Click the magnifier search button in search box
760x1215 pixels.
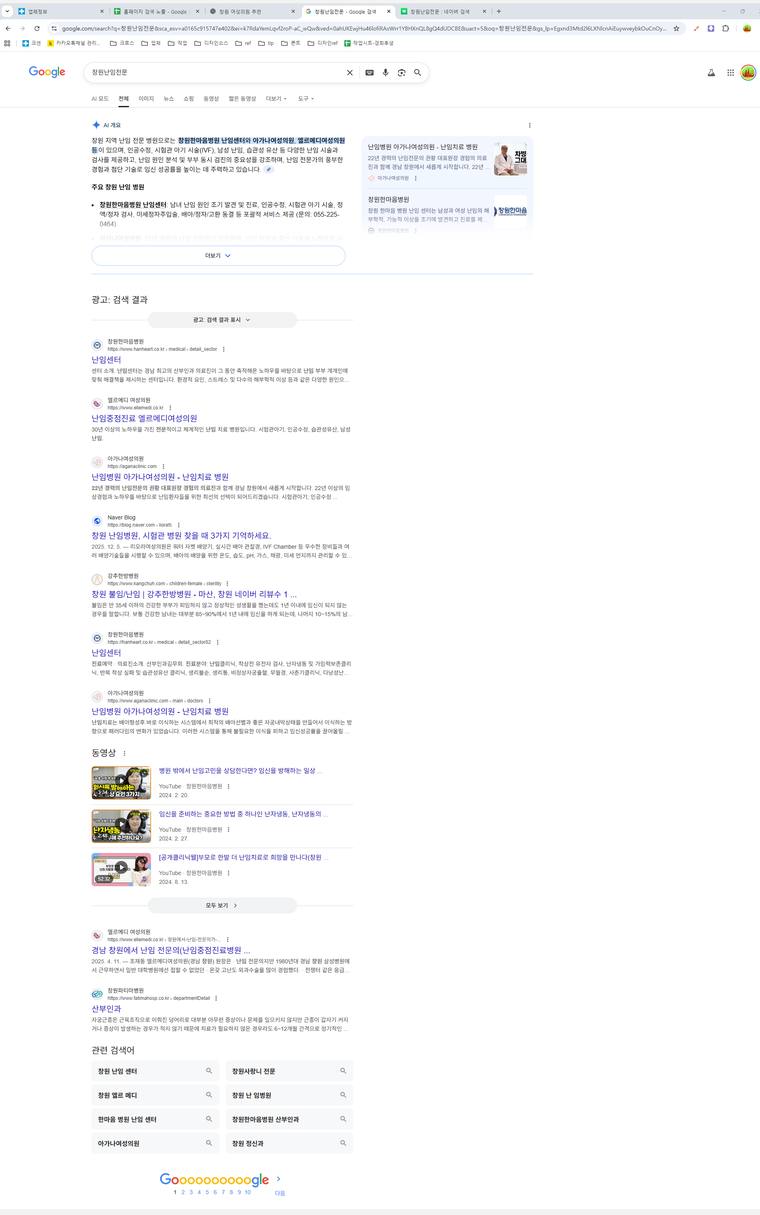coord(418,72)
